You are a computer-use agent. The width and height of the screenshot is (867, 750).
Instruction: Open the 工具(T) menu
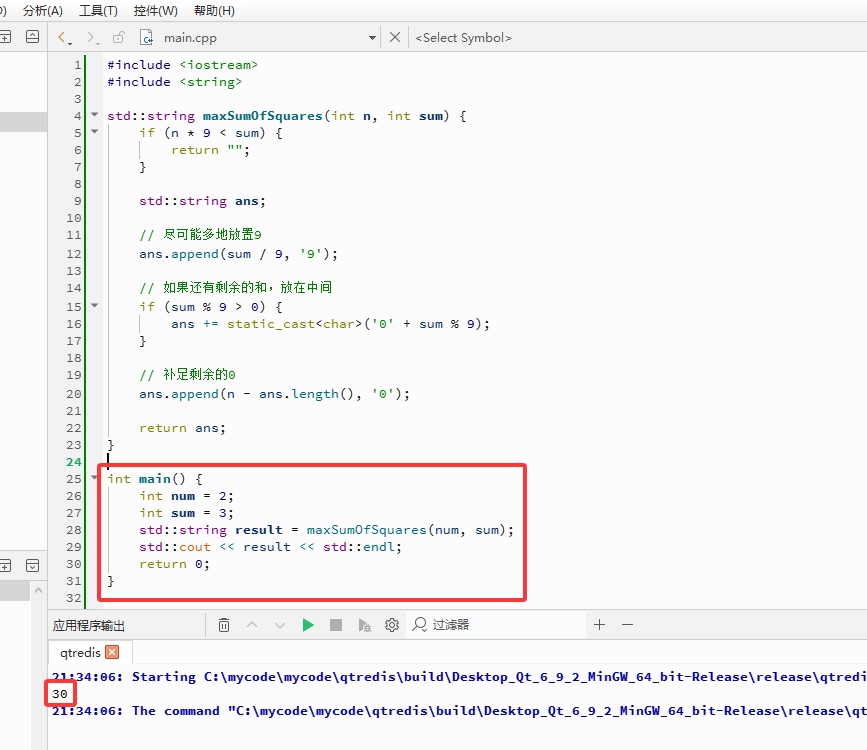tap(98, 11)
